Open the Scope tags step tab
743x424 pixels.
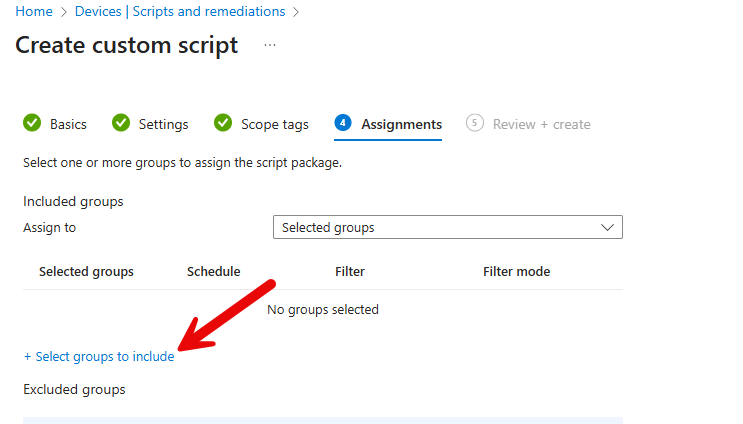pos(274,124)
